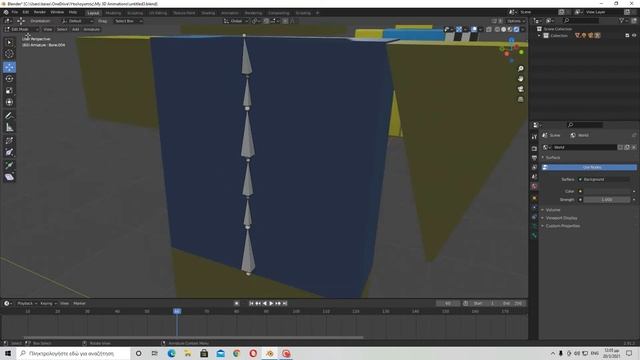This screenshot has width=640, height=360.
Task: Select the Extrude bone tool
Action: coord(9,165)
